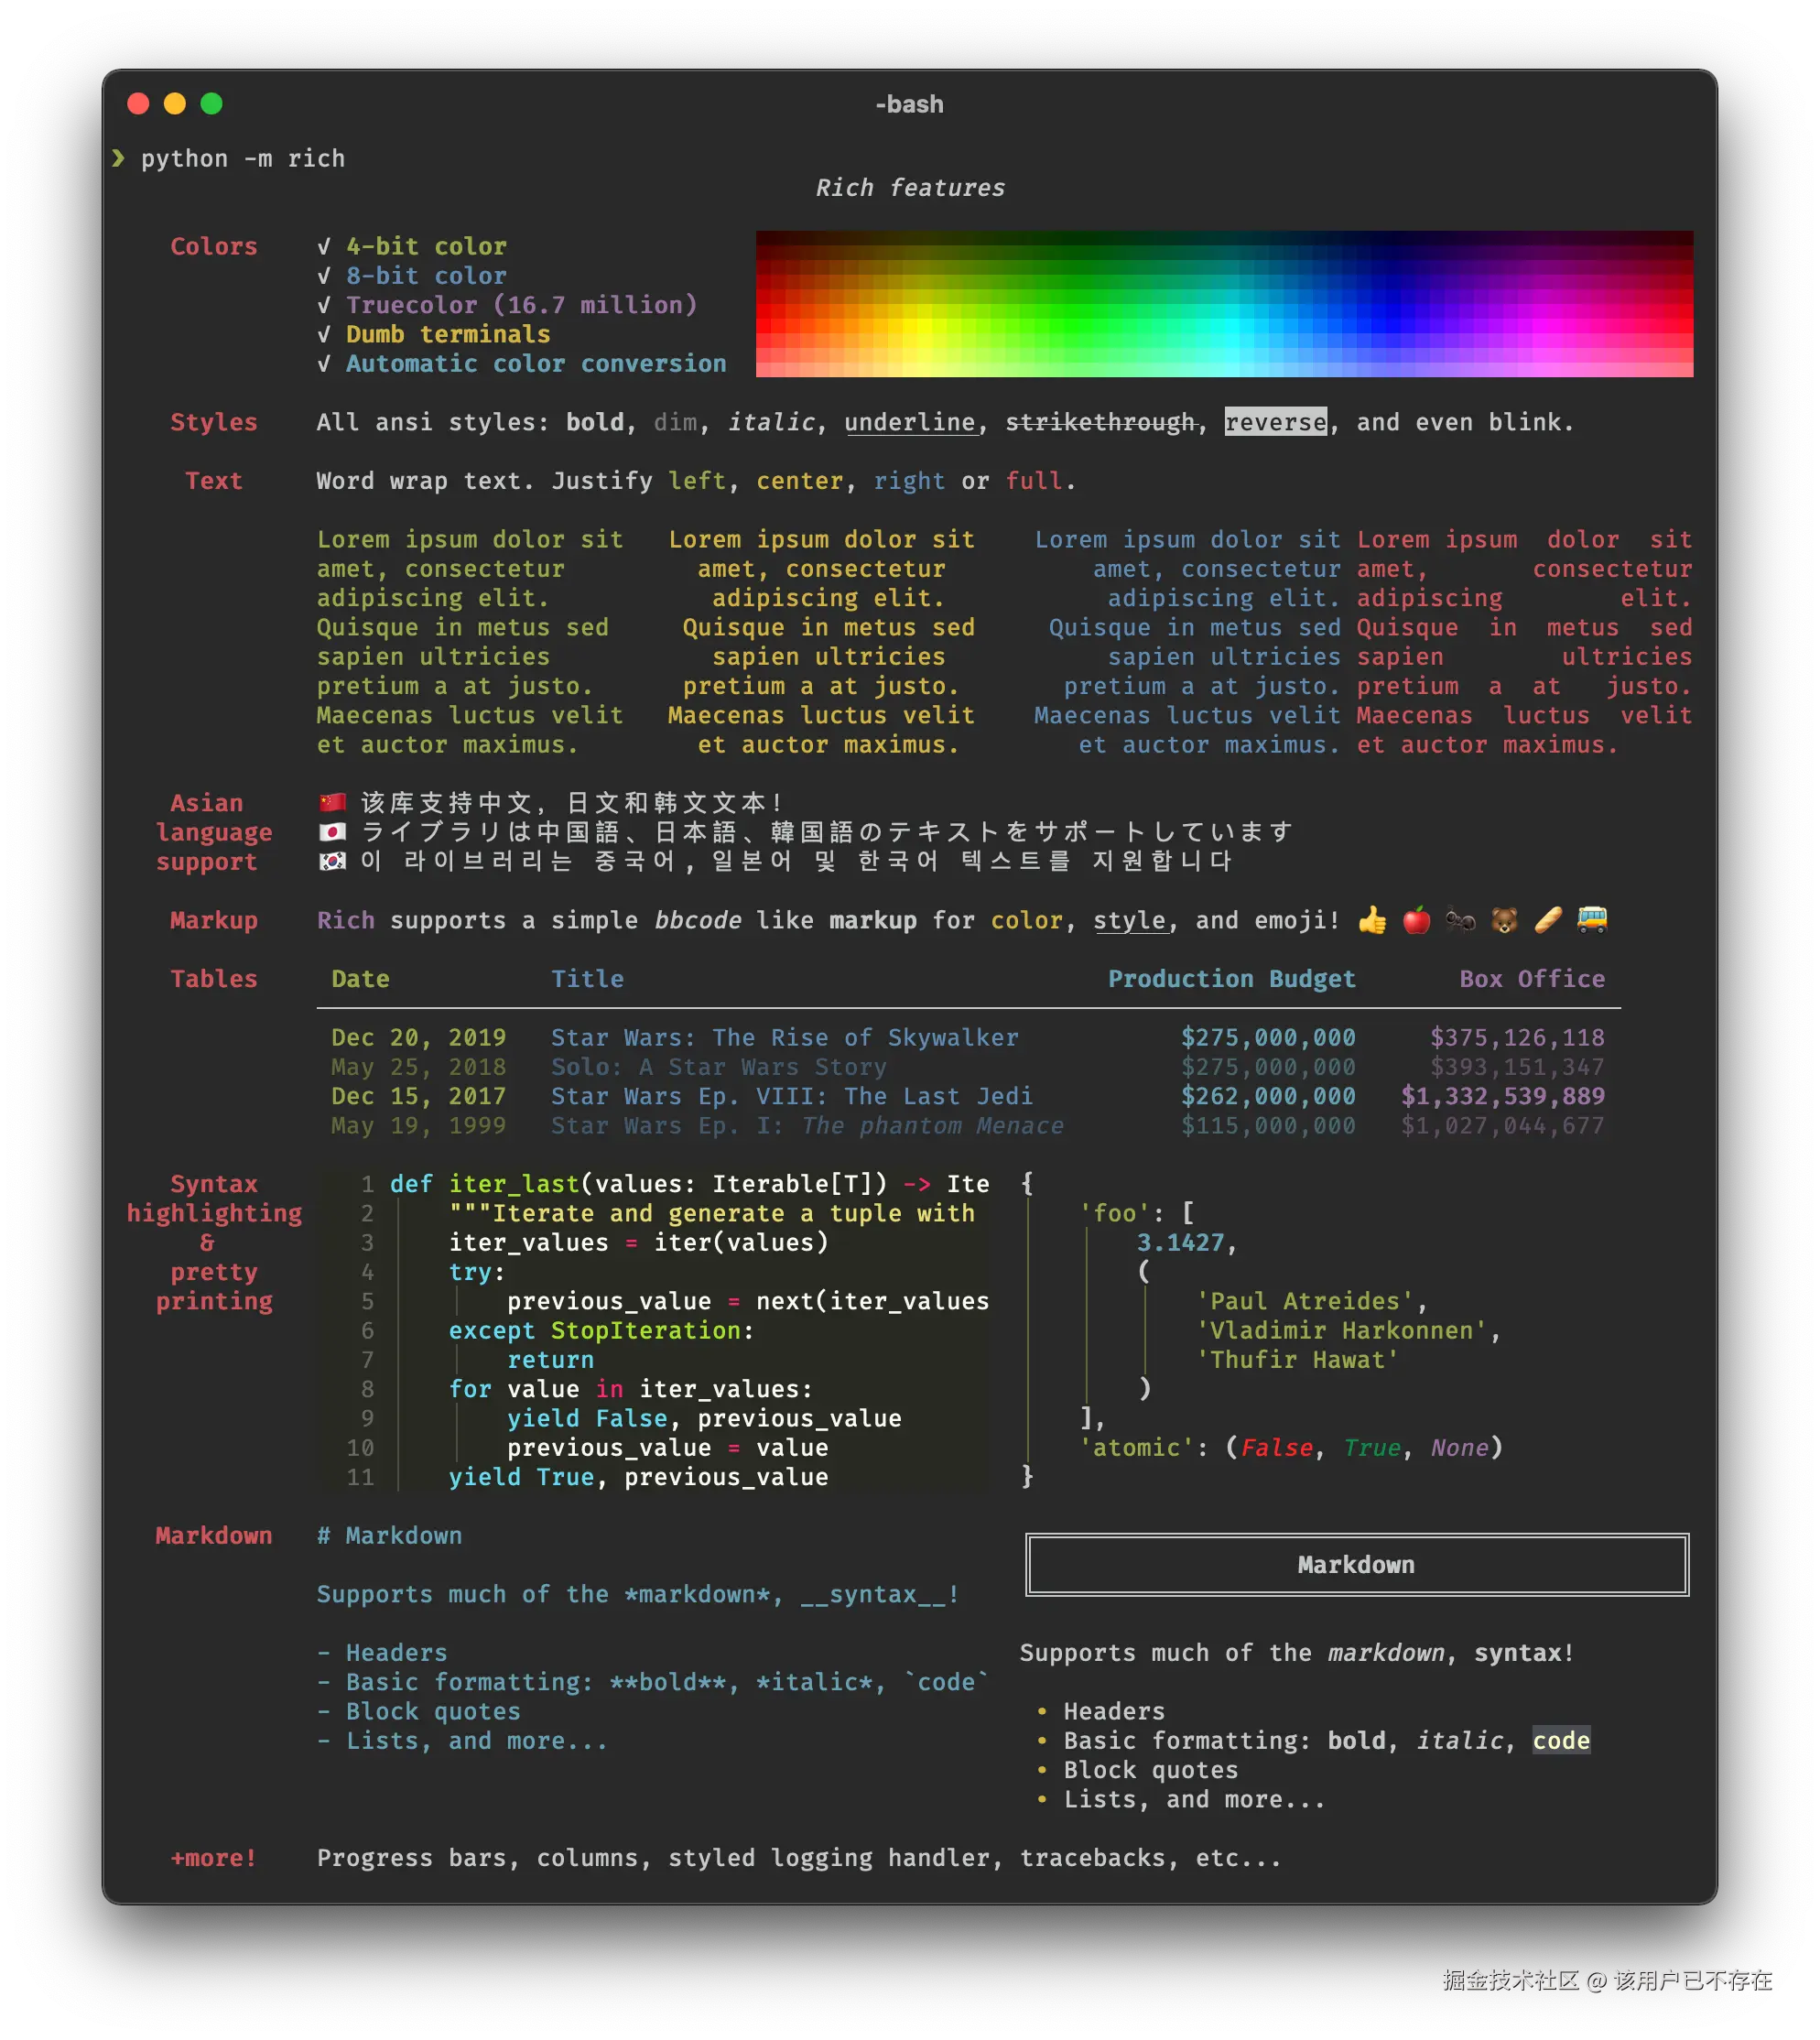
Task: Click the bear face emoji
Action: click(1504, 920)
